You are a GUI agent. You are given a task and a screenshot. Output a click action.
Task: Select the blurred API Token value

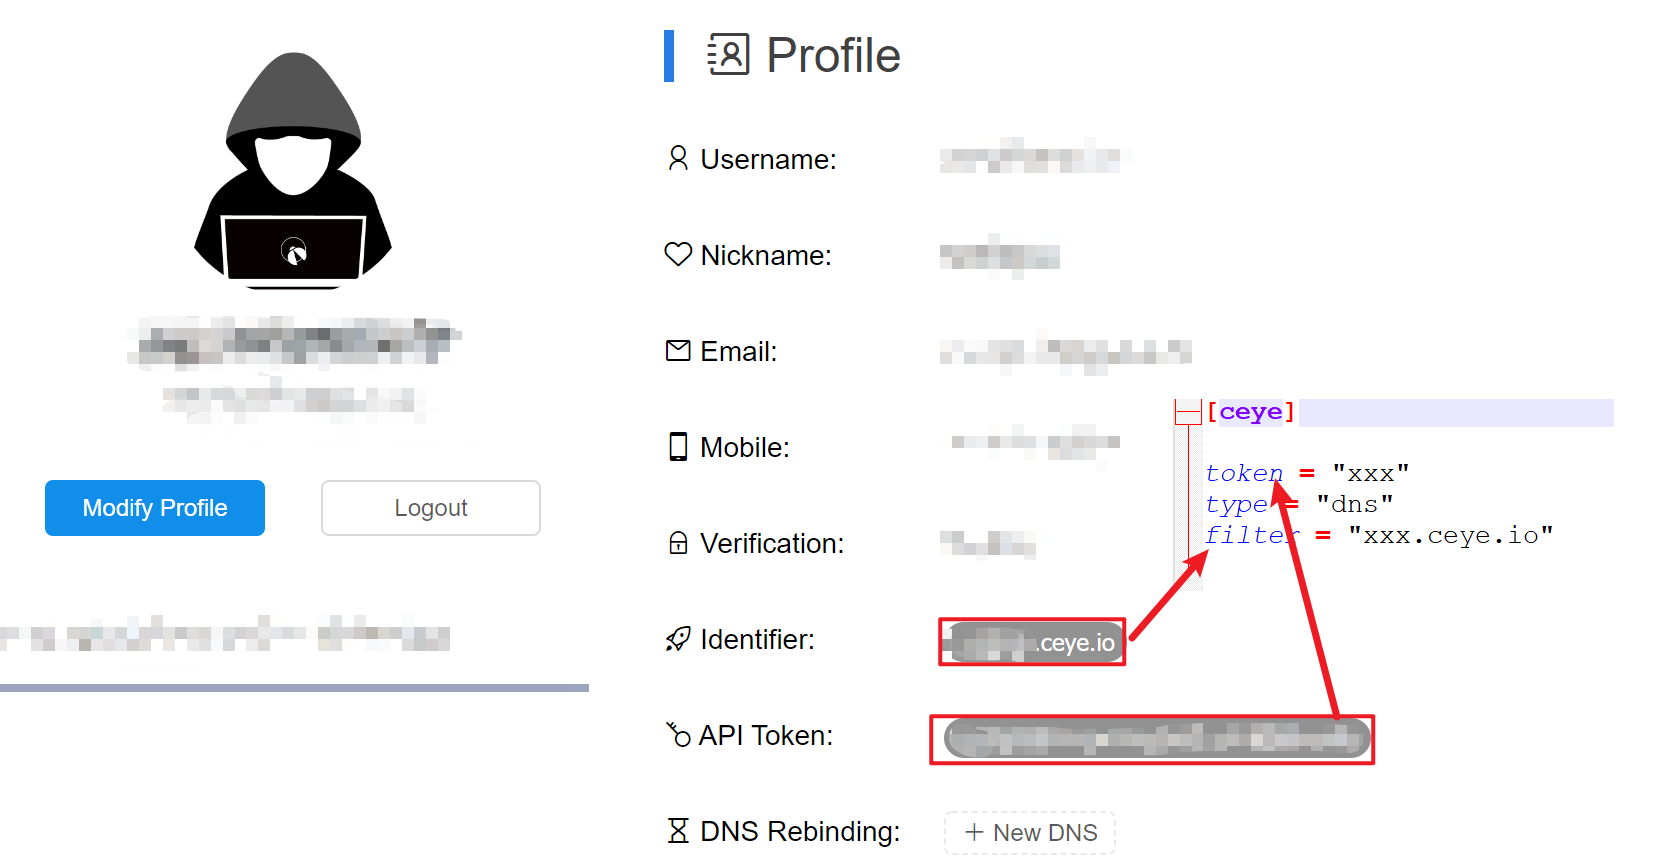1157,739
